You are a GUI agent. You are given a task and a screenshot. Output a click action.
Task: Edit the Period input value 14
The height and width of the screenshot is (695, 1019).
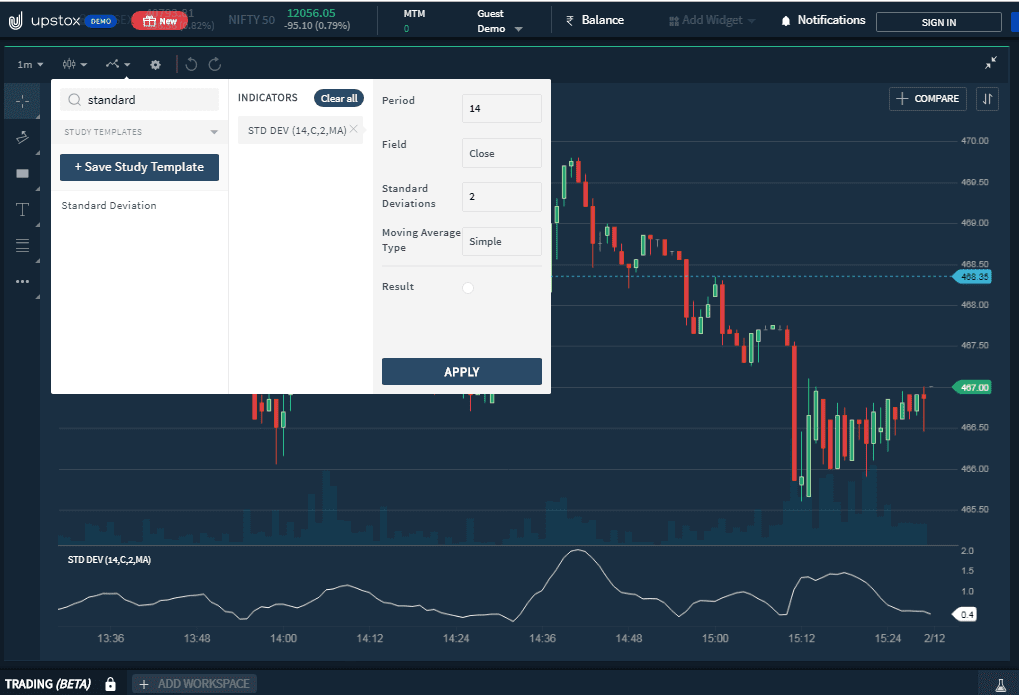coord(501,109)
